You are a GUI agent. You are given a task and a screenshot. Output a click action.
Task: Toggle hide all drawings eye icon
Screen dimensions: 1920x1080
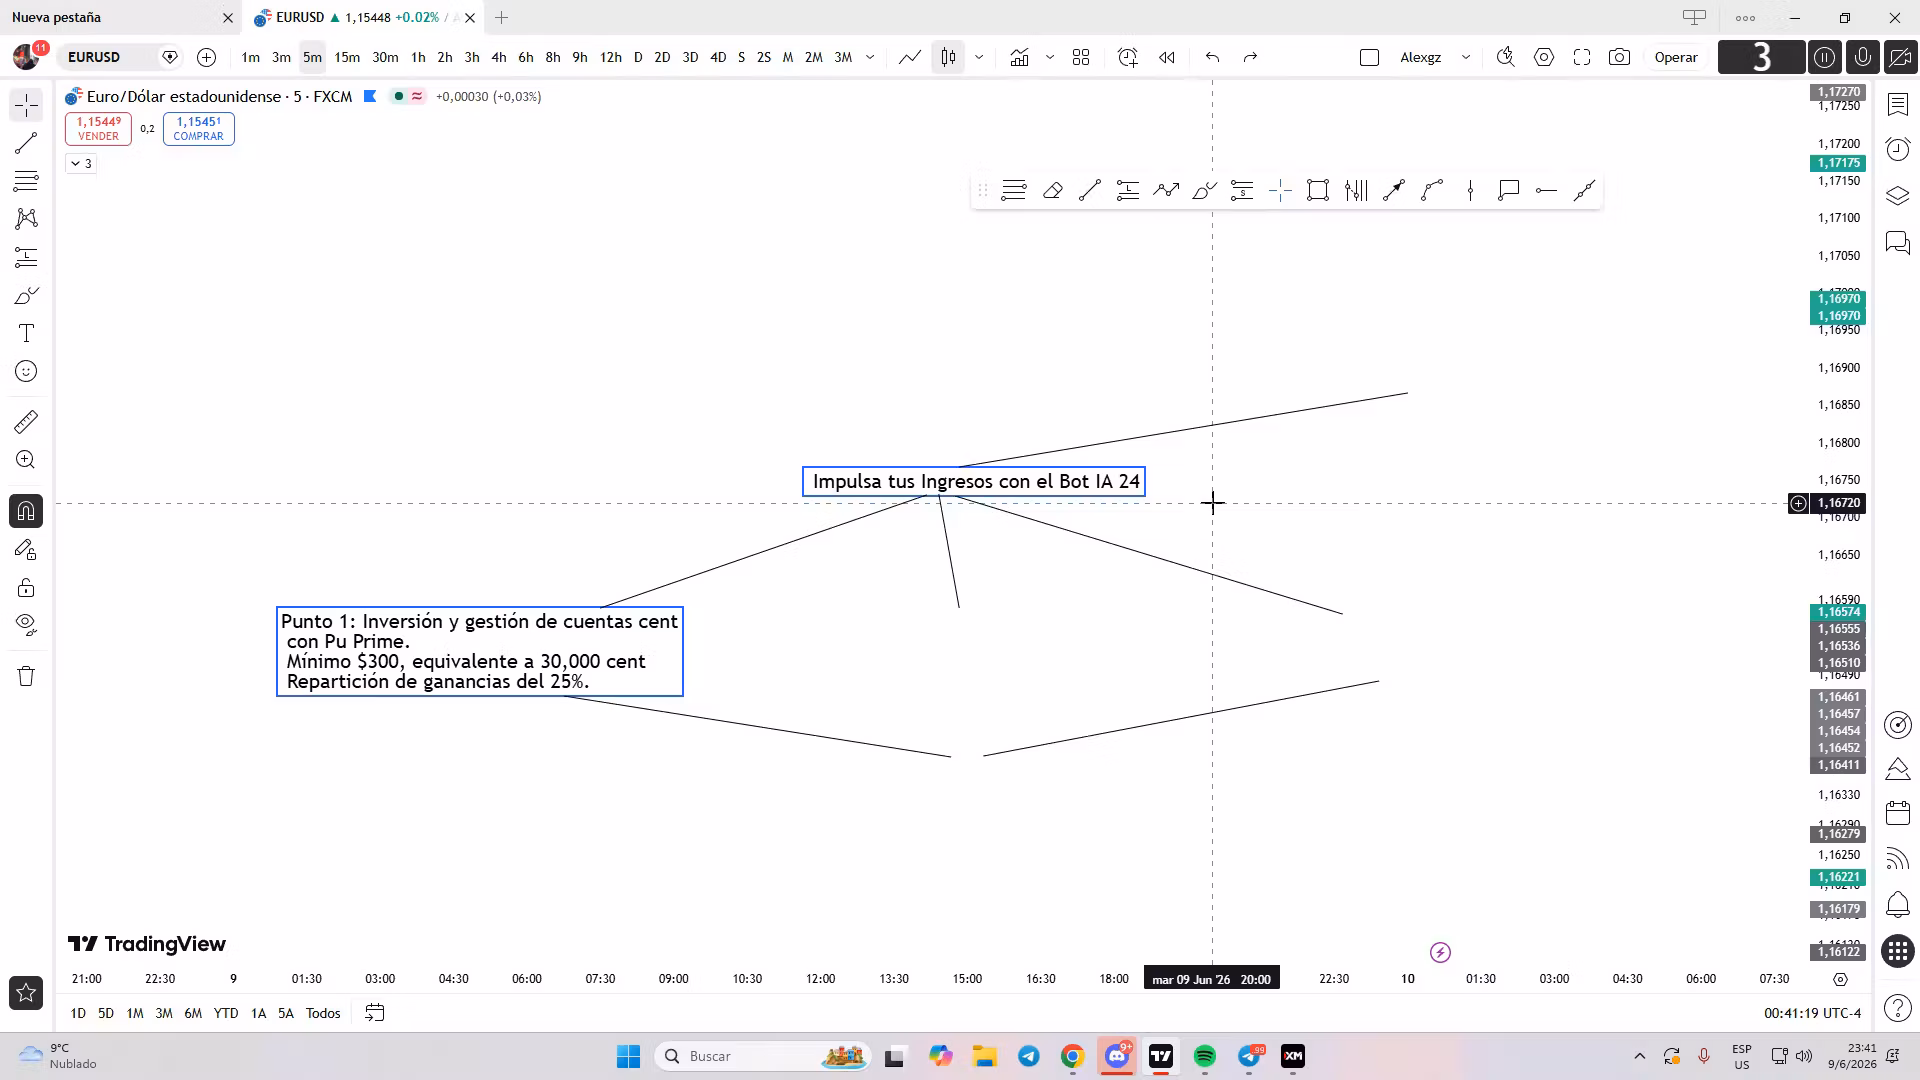point(26,625)
